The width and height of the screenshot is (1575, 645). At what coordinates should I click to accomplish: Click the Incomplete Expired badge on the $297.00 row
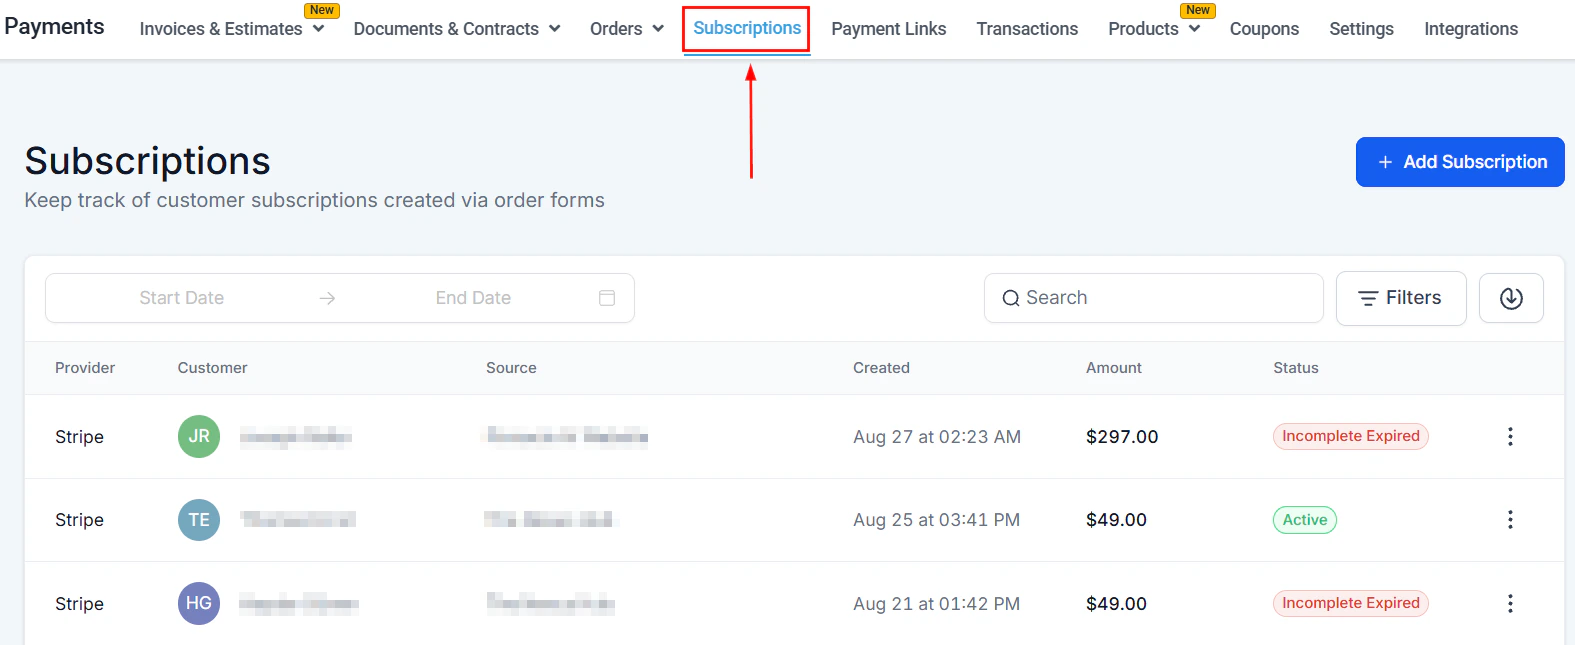1350,436
